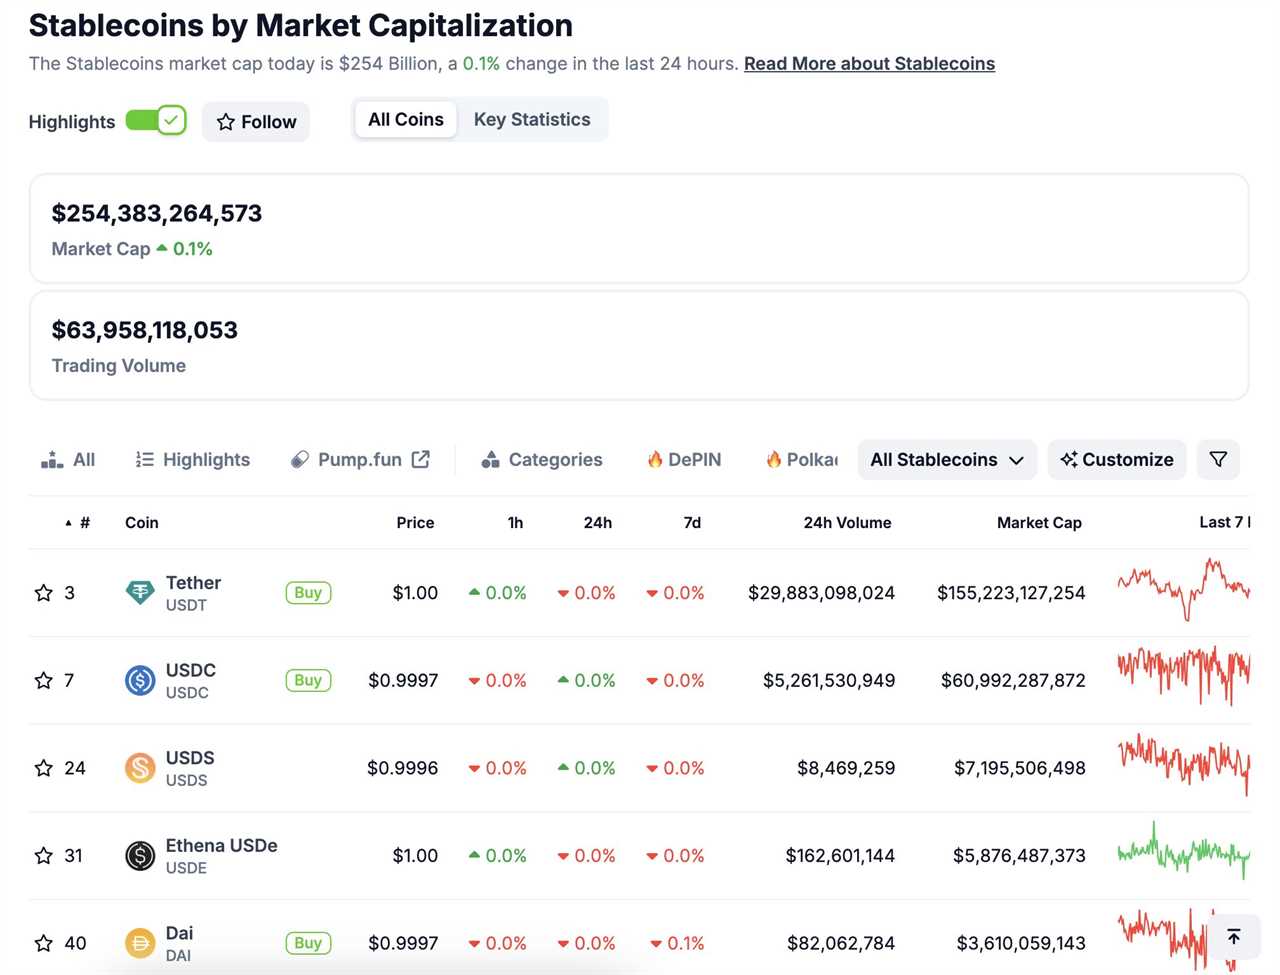The image size is (1280, 975).
Task: Click Ethena USDe volume $162,601,144
Action: [840, 856]
